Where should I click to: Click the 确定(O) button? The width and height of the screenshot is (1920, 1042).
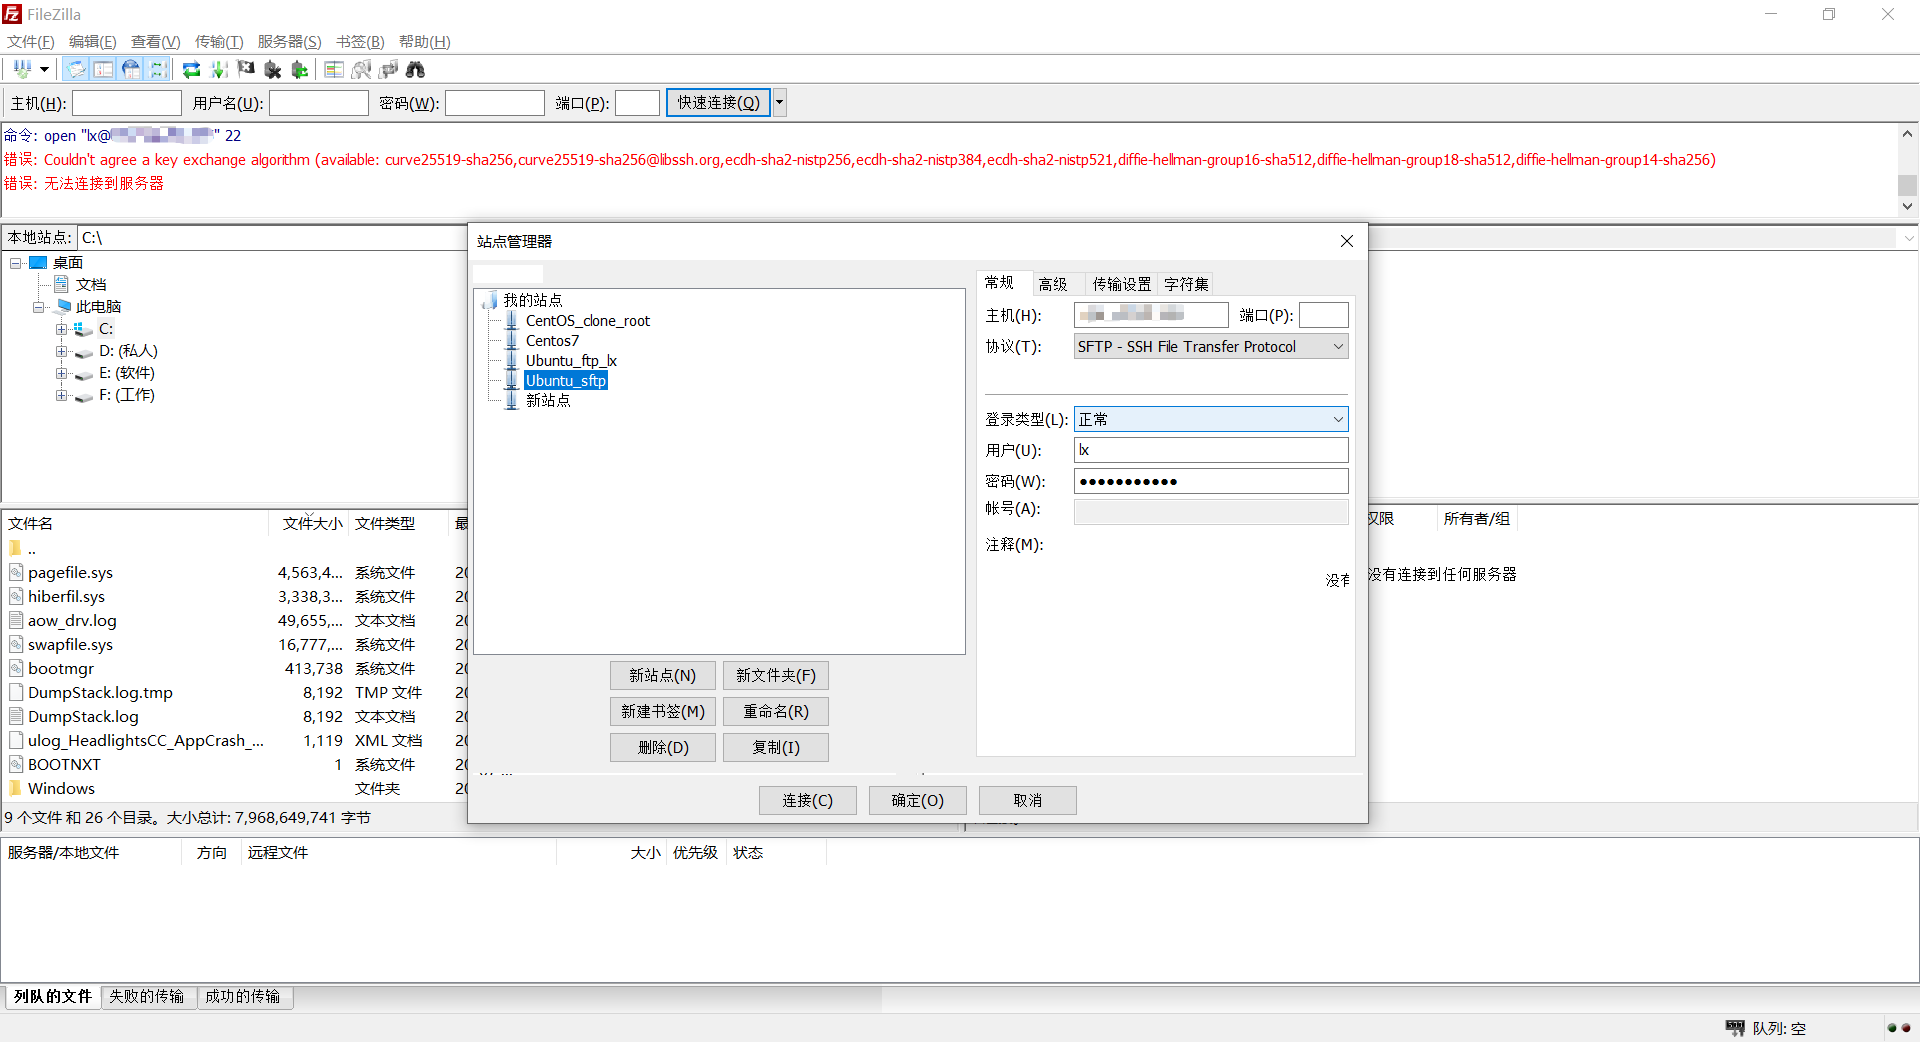[918, 801]
